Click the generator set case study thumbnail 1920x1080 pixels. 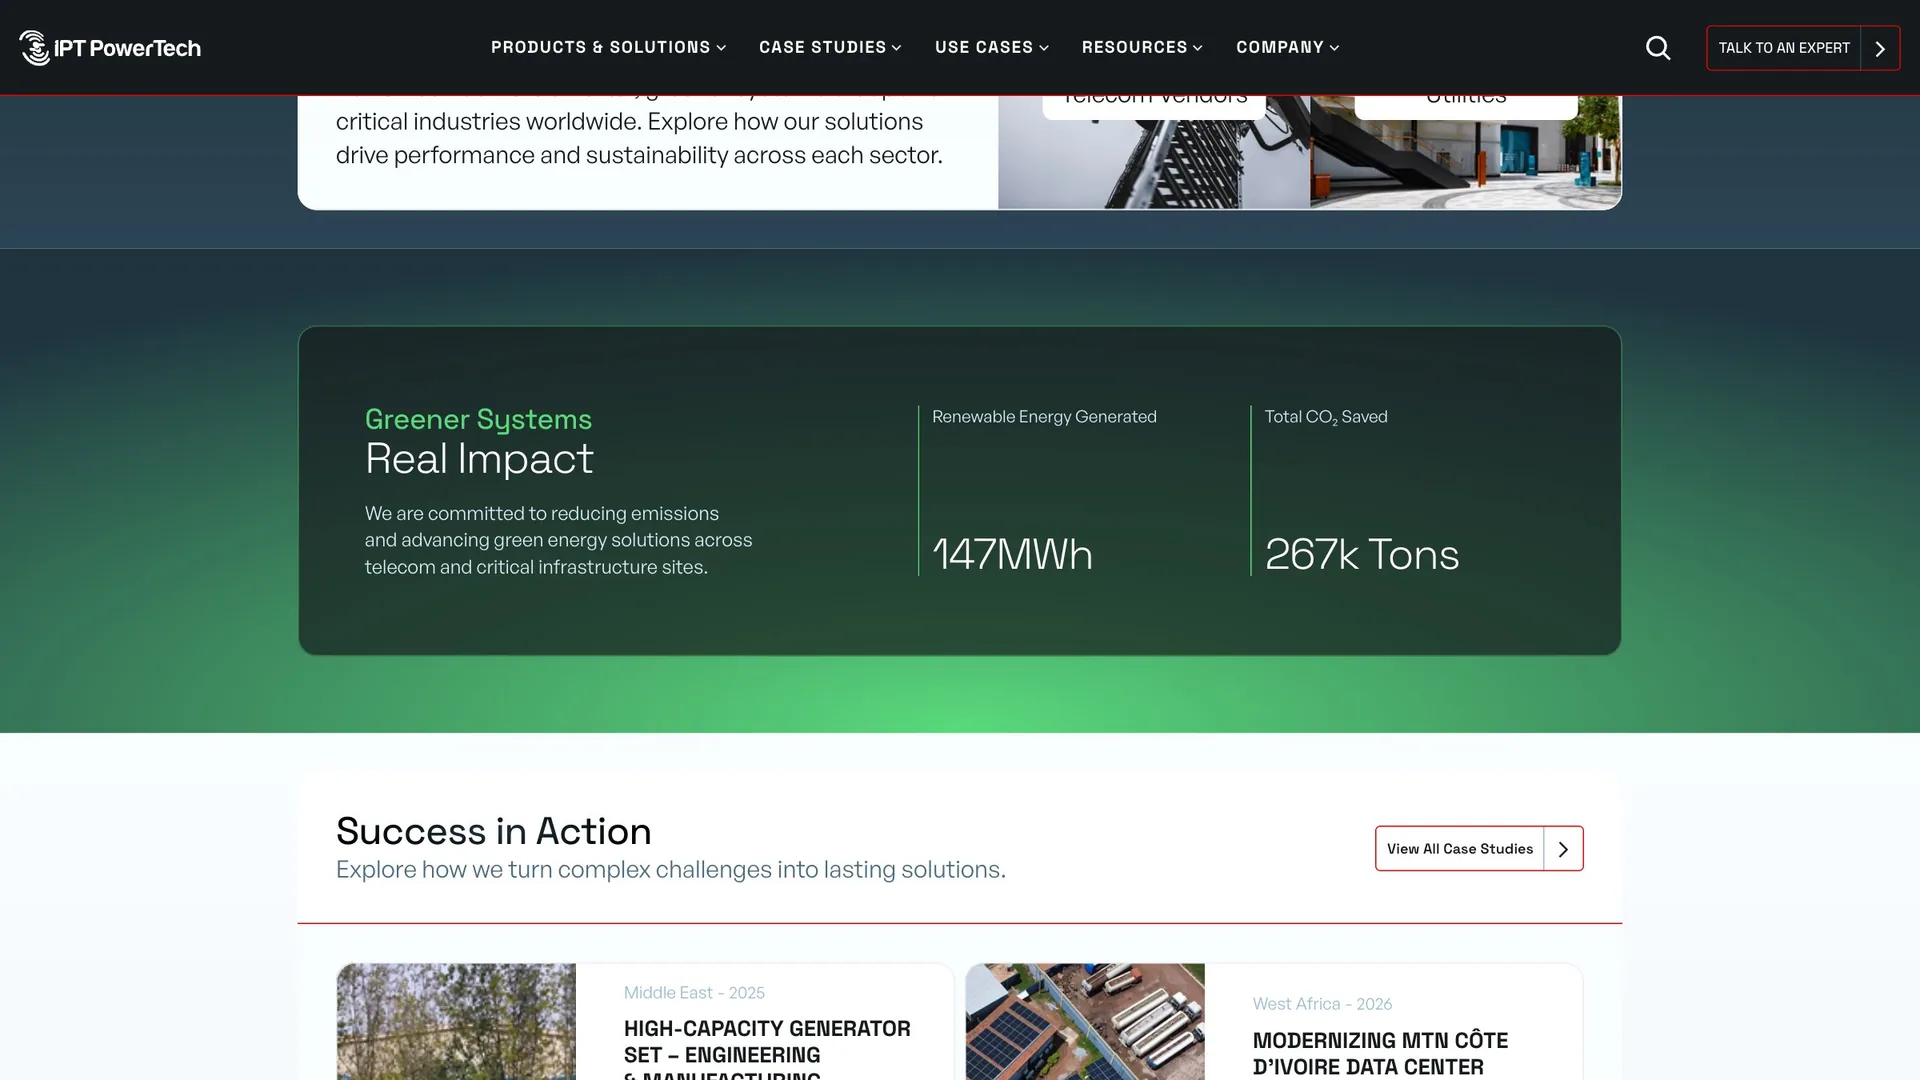[x=456, y=1022]
